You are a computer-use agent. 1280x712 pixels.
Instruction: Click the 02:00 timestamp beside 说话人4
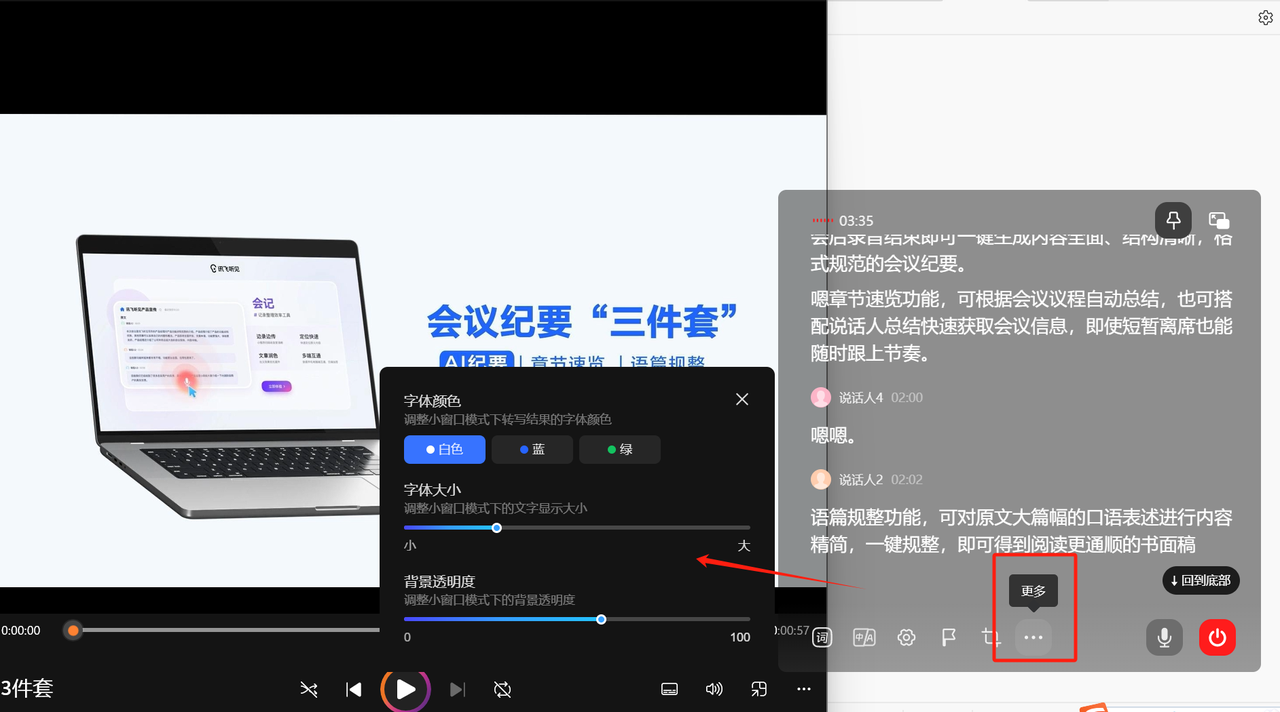click(907, 397)
